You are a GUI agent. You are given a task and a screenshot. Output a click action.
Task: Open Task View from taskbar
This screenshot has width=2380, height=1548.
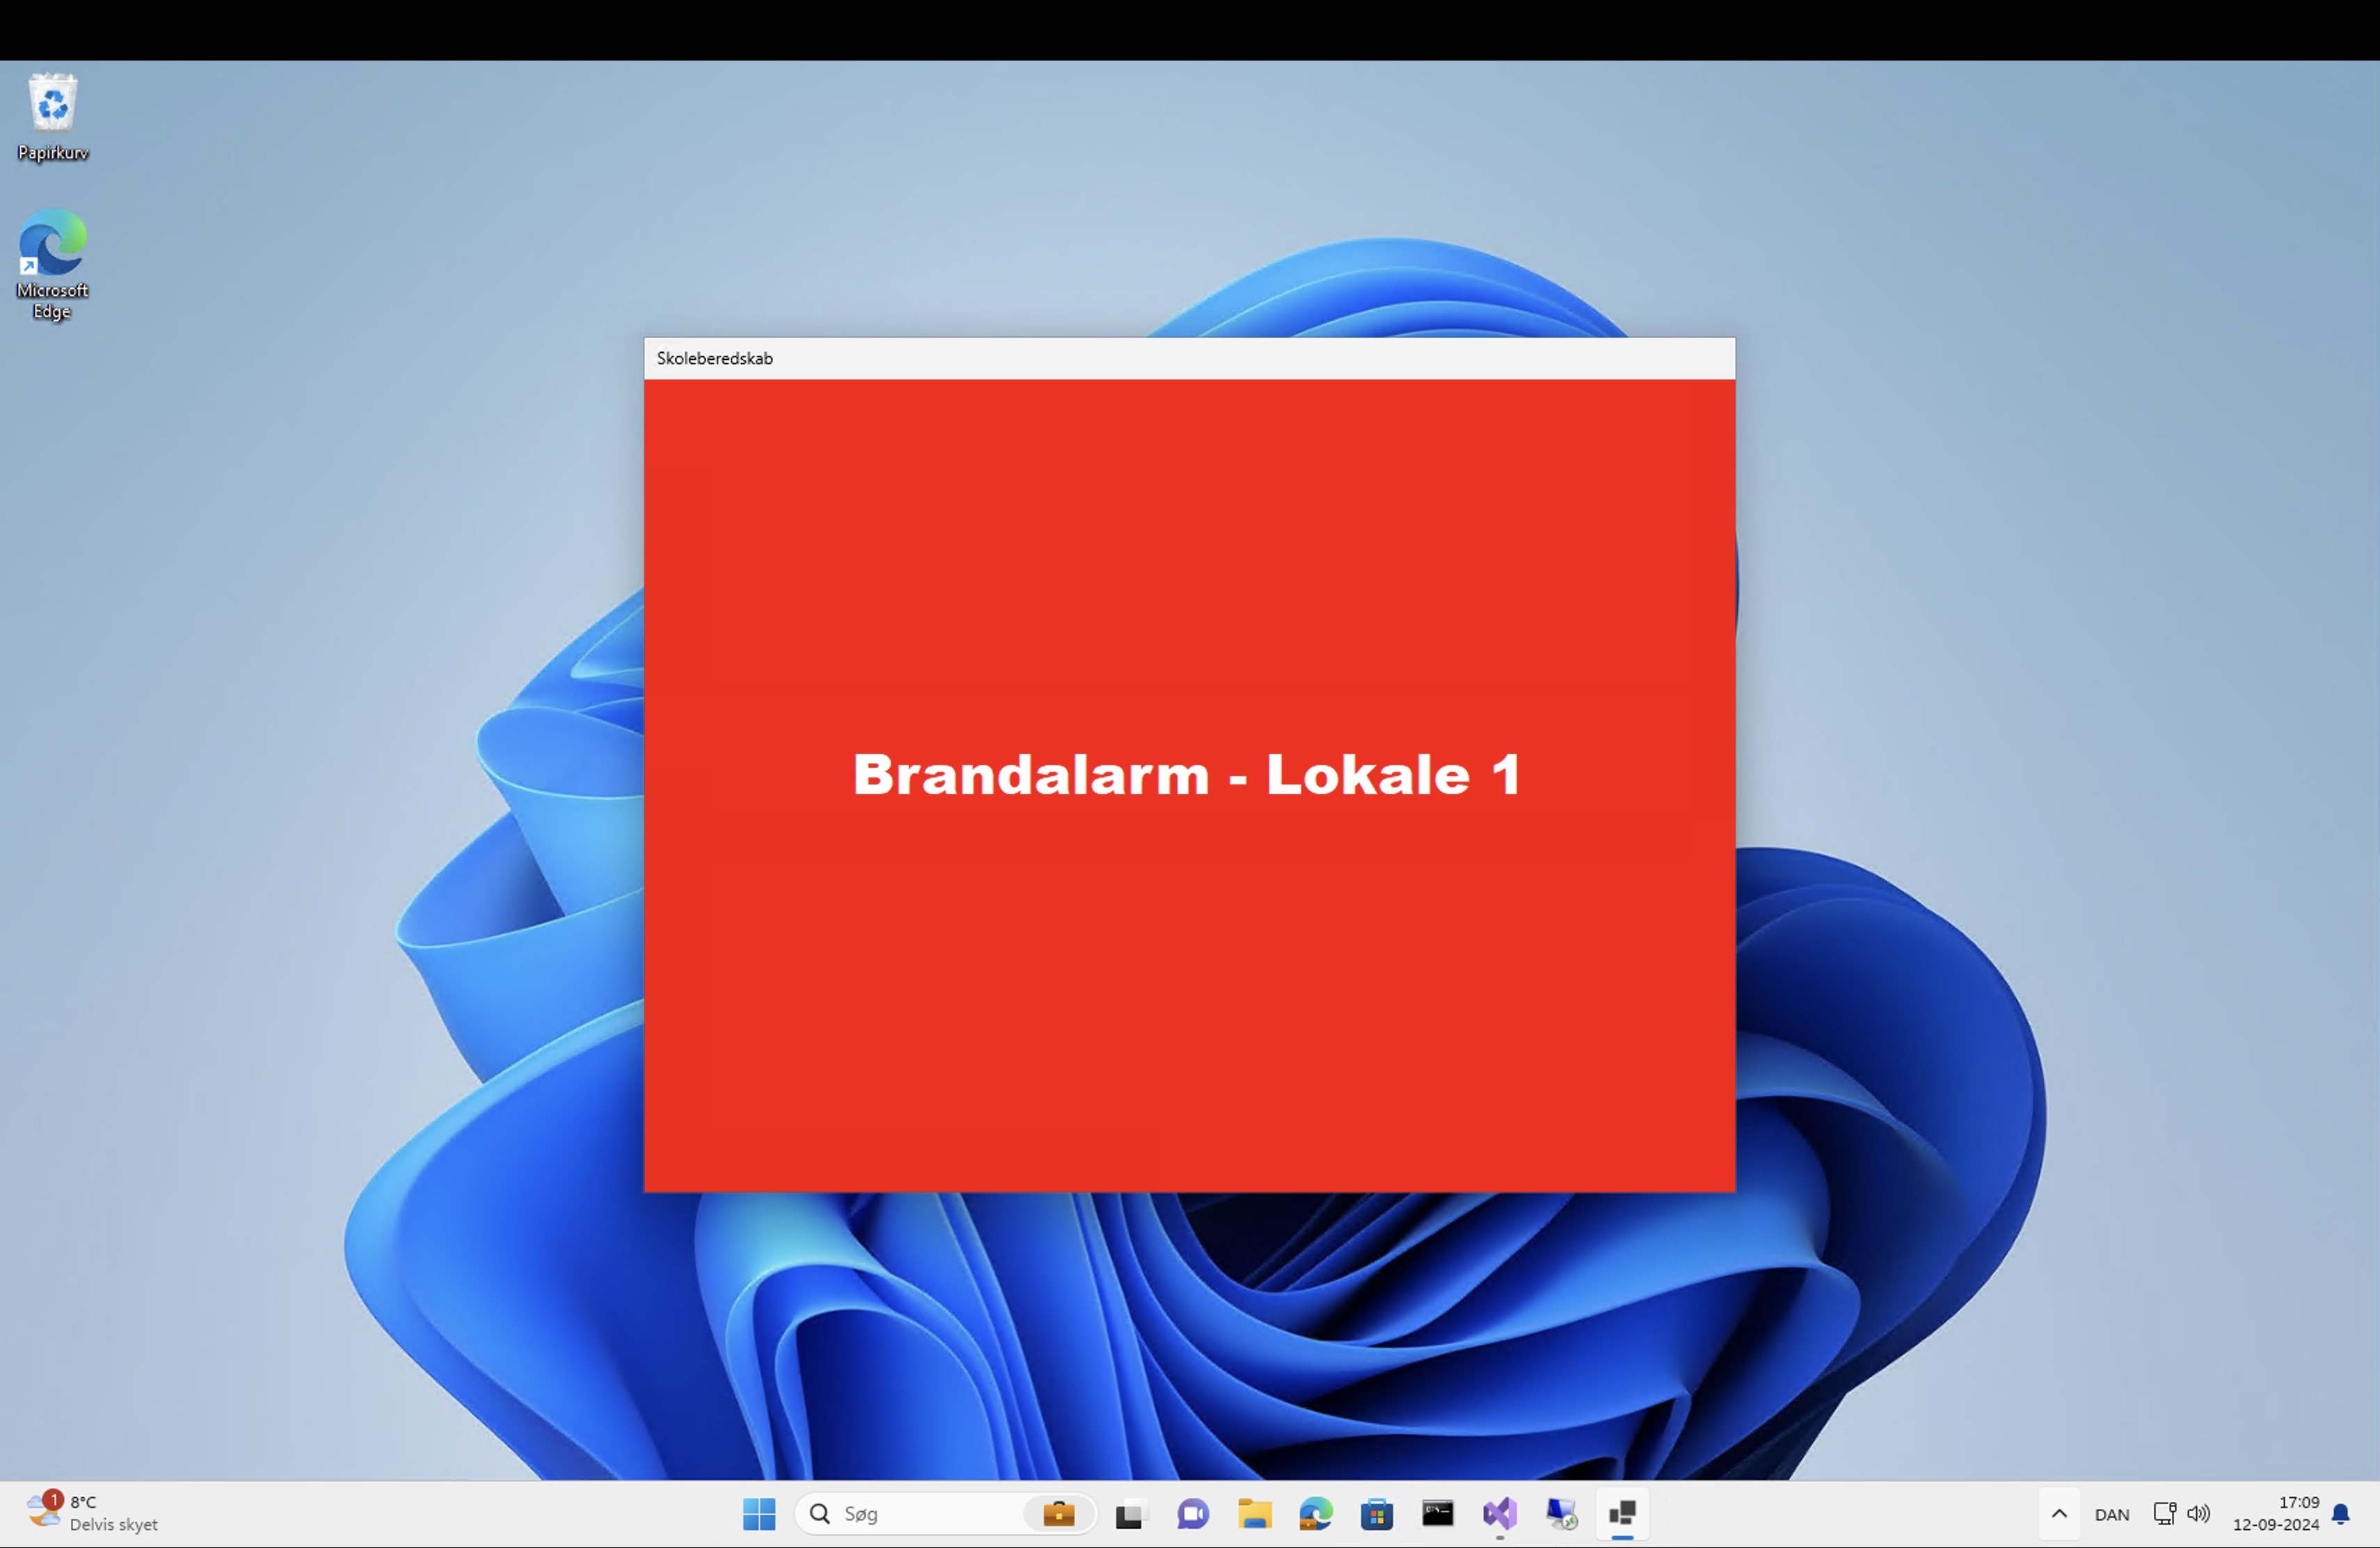click(x=1129, y=1515)
